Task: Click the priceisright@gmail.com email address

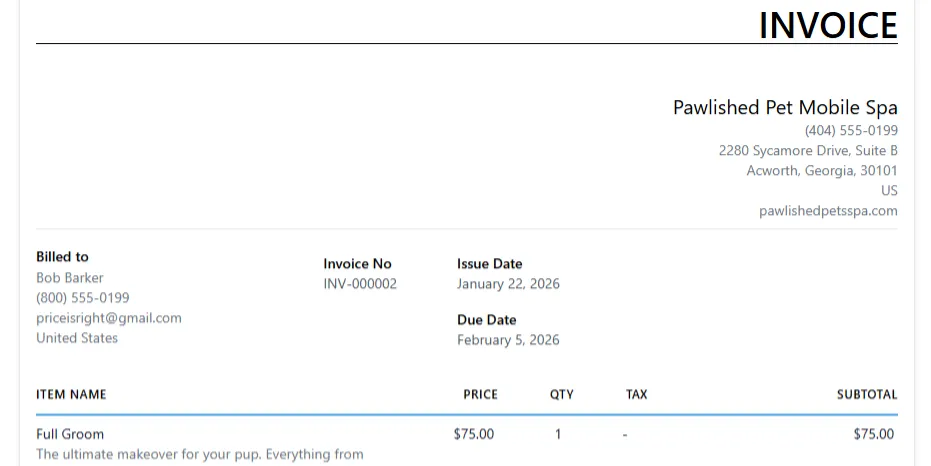Action: tap(109, 318)
